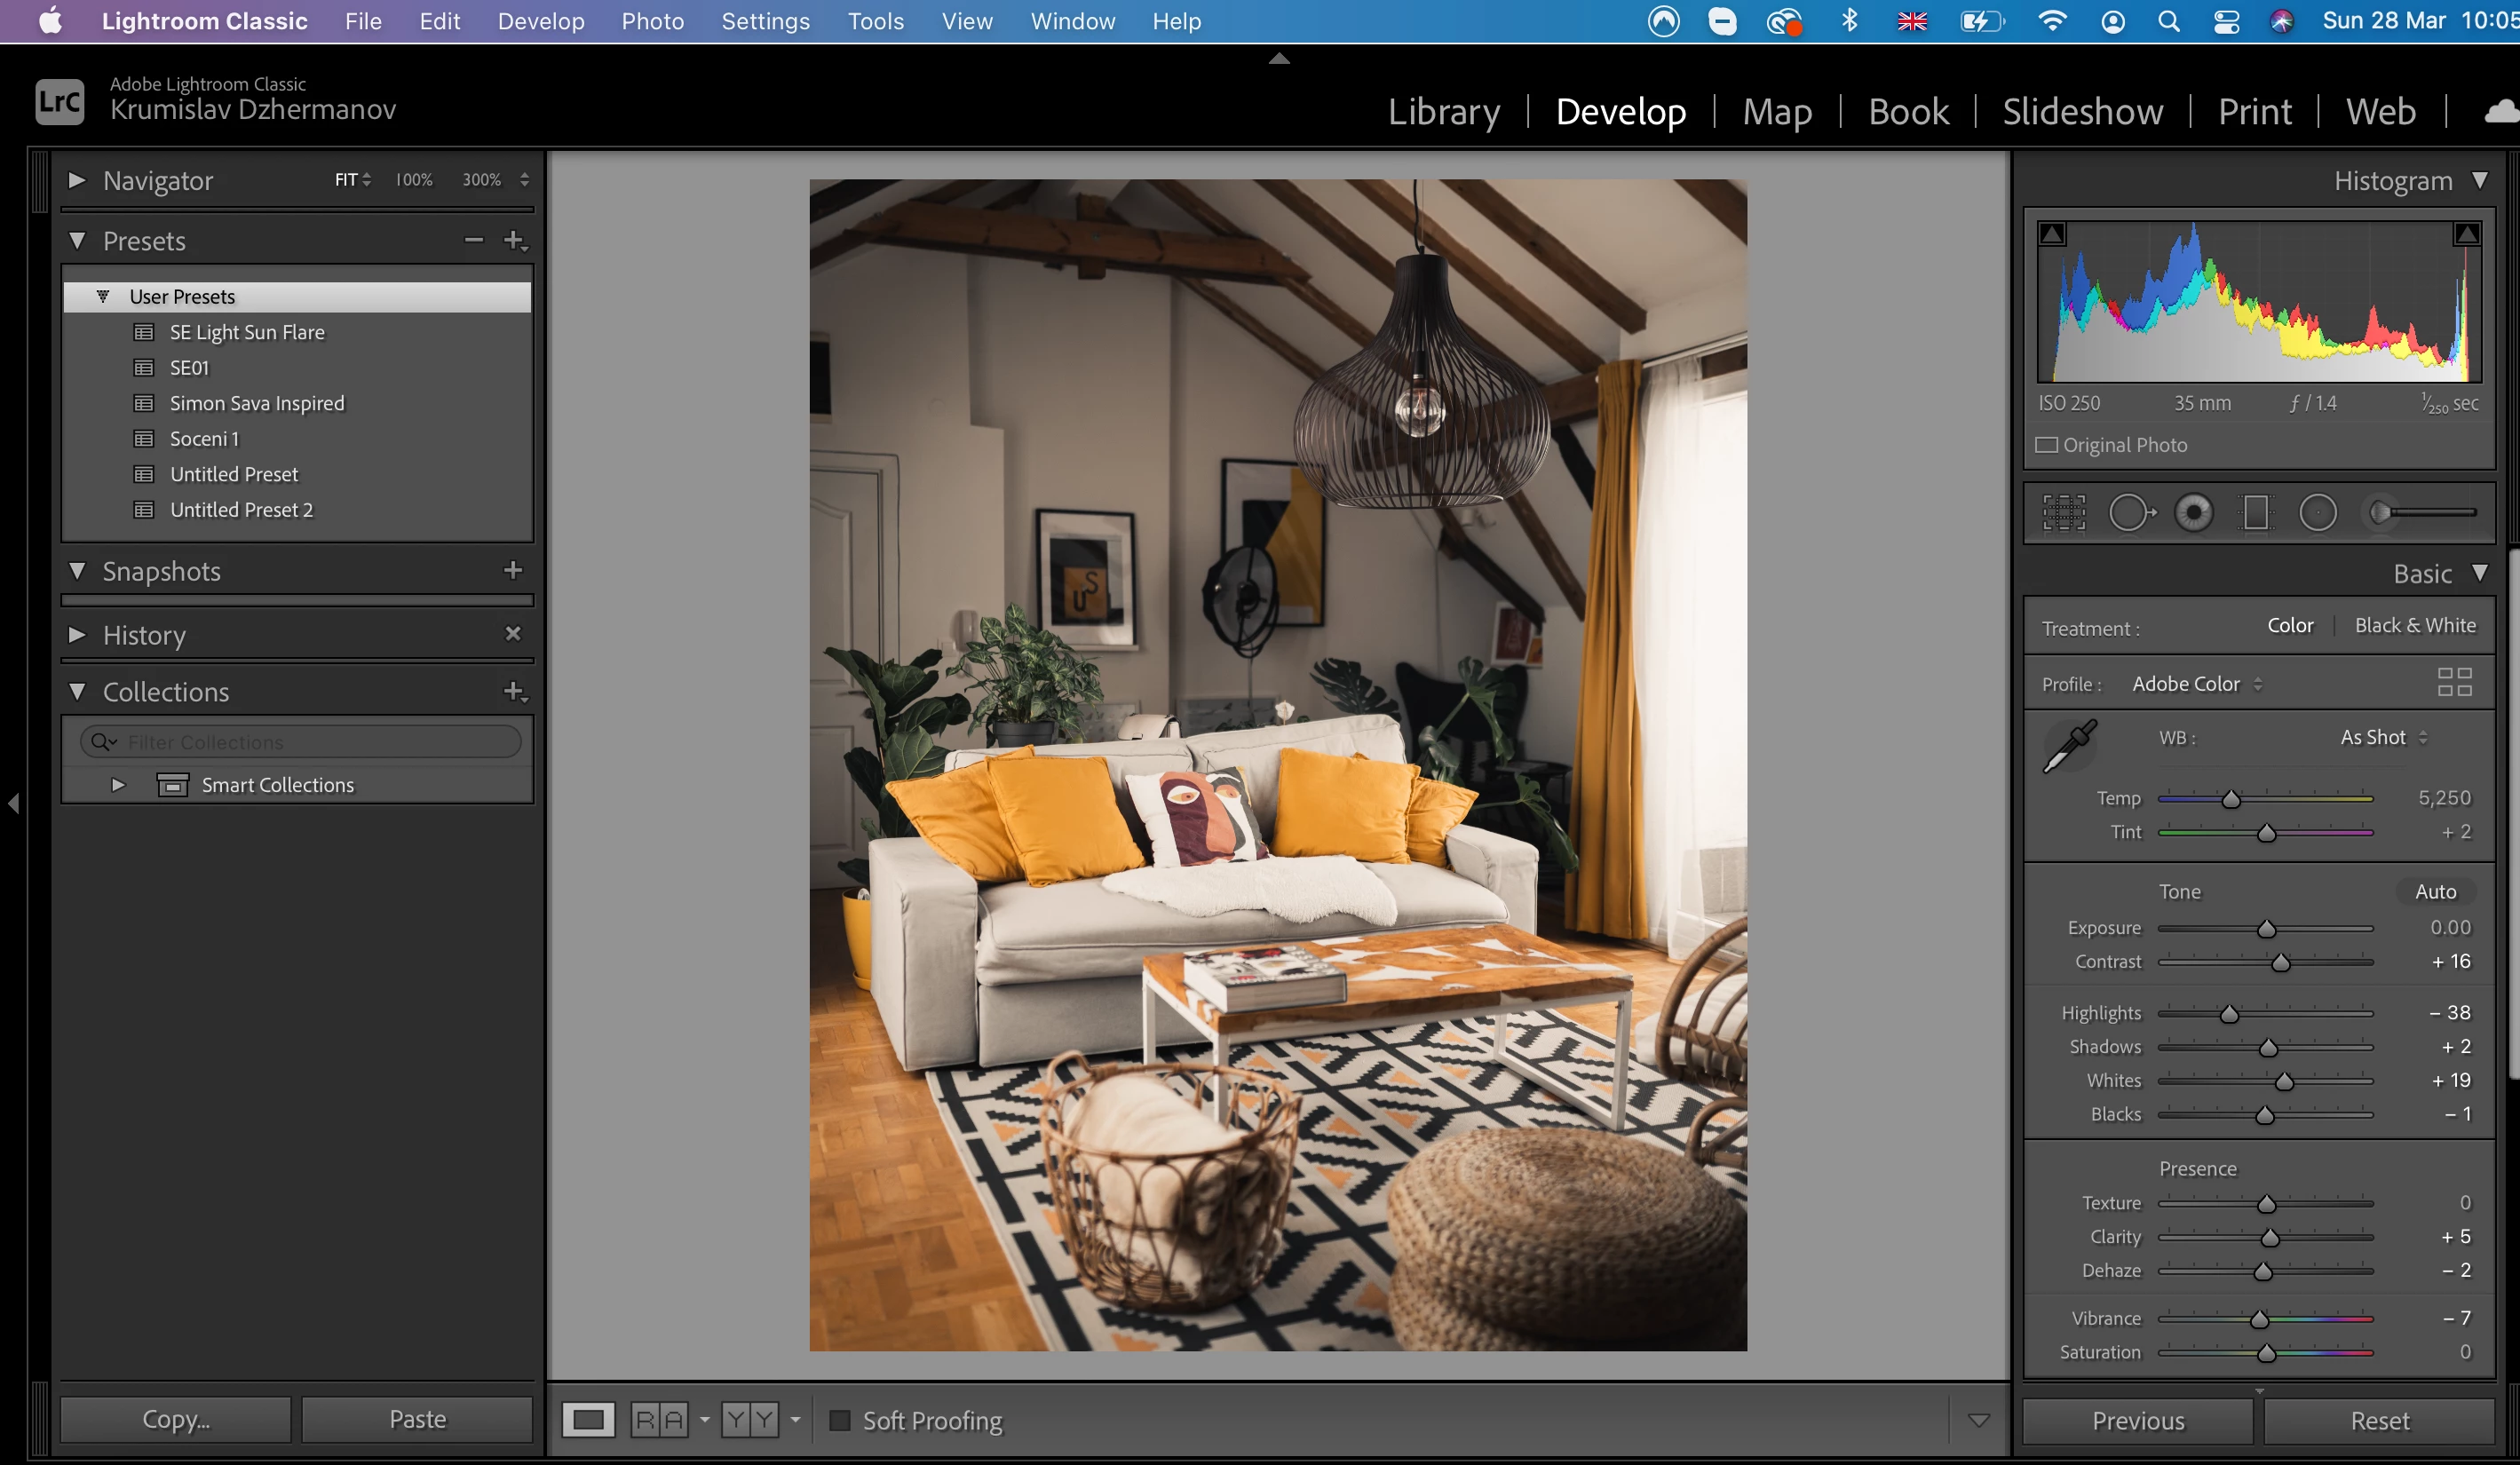
Task: Click the shadow clipping indicator in histogram
Action: click(2052, 234)
